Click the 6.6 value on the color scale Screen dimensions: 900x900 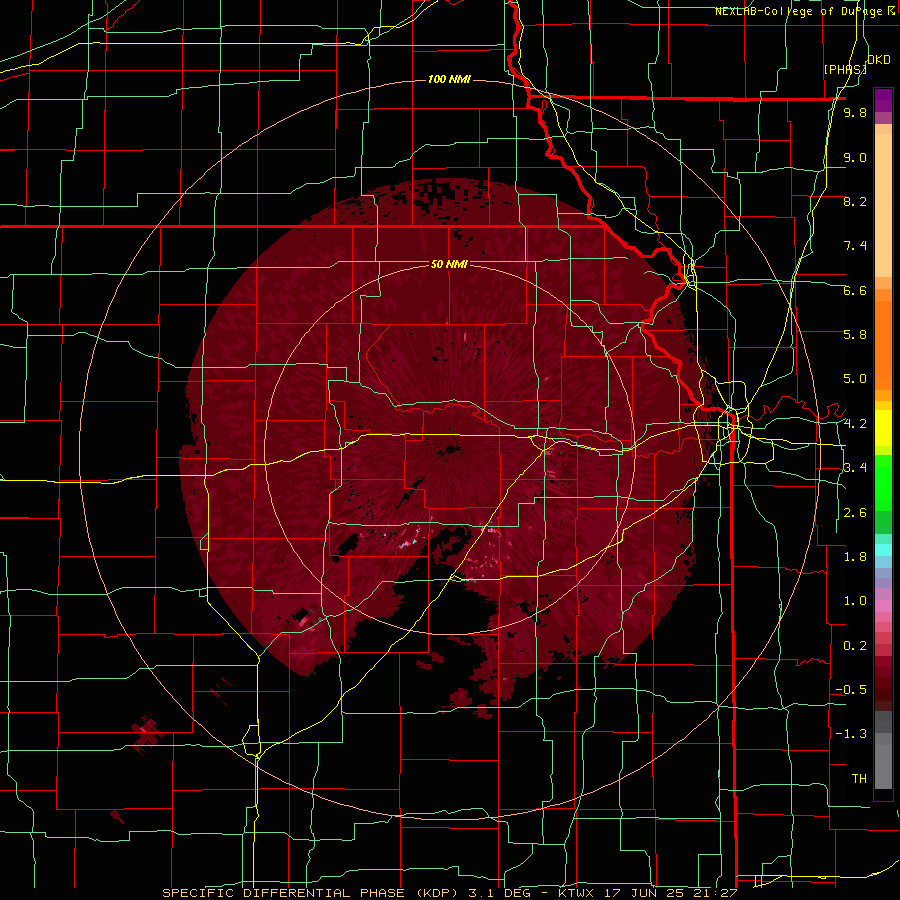pos(855,290)
